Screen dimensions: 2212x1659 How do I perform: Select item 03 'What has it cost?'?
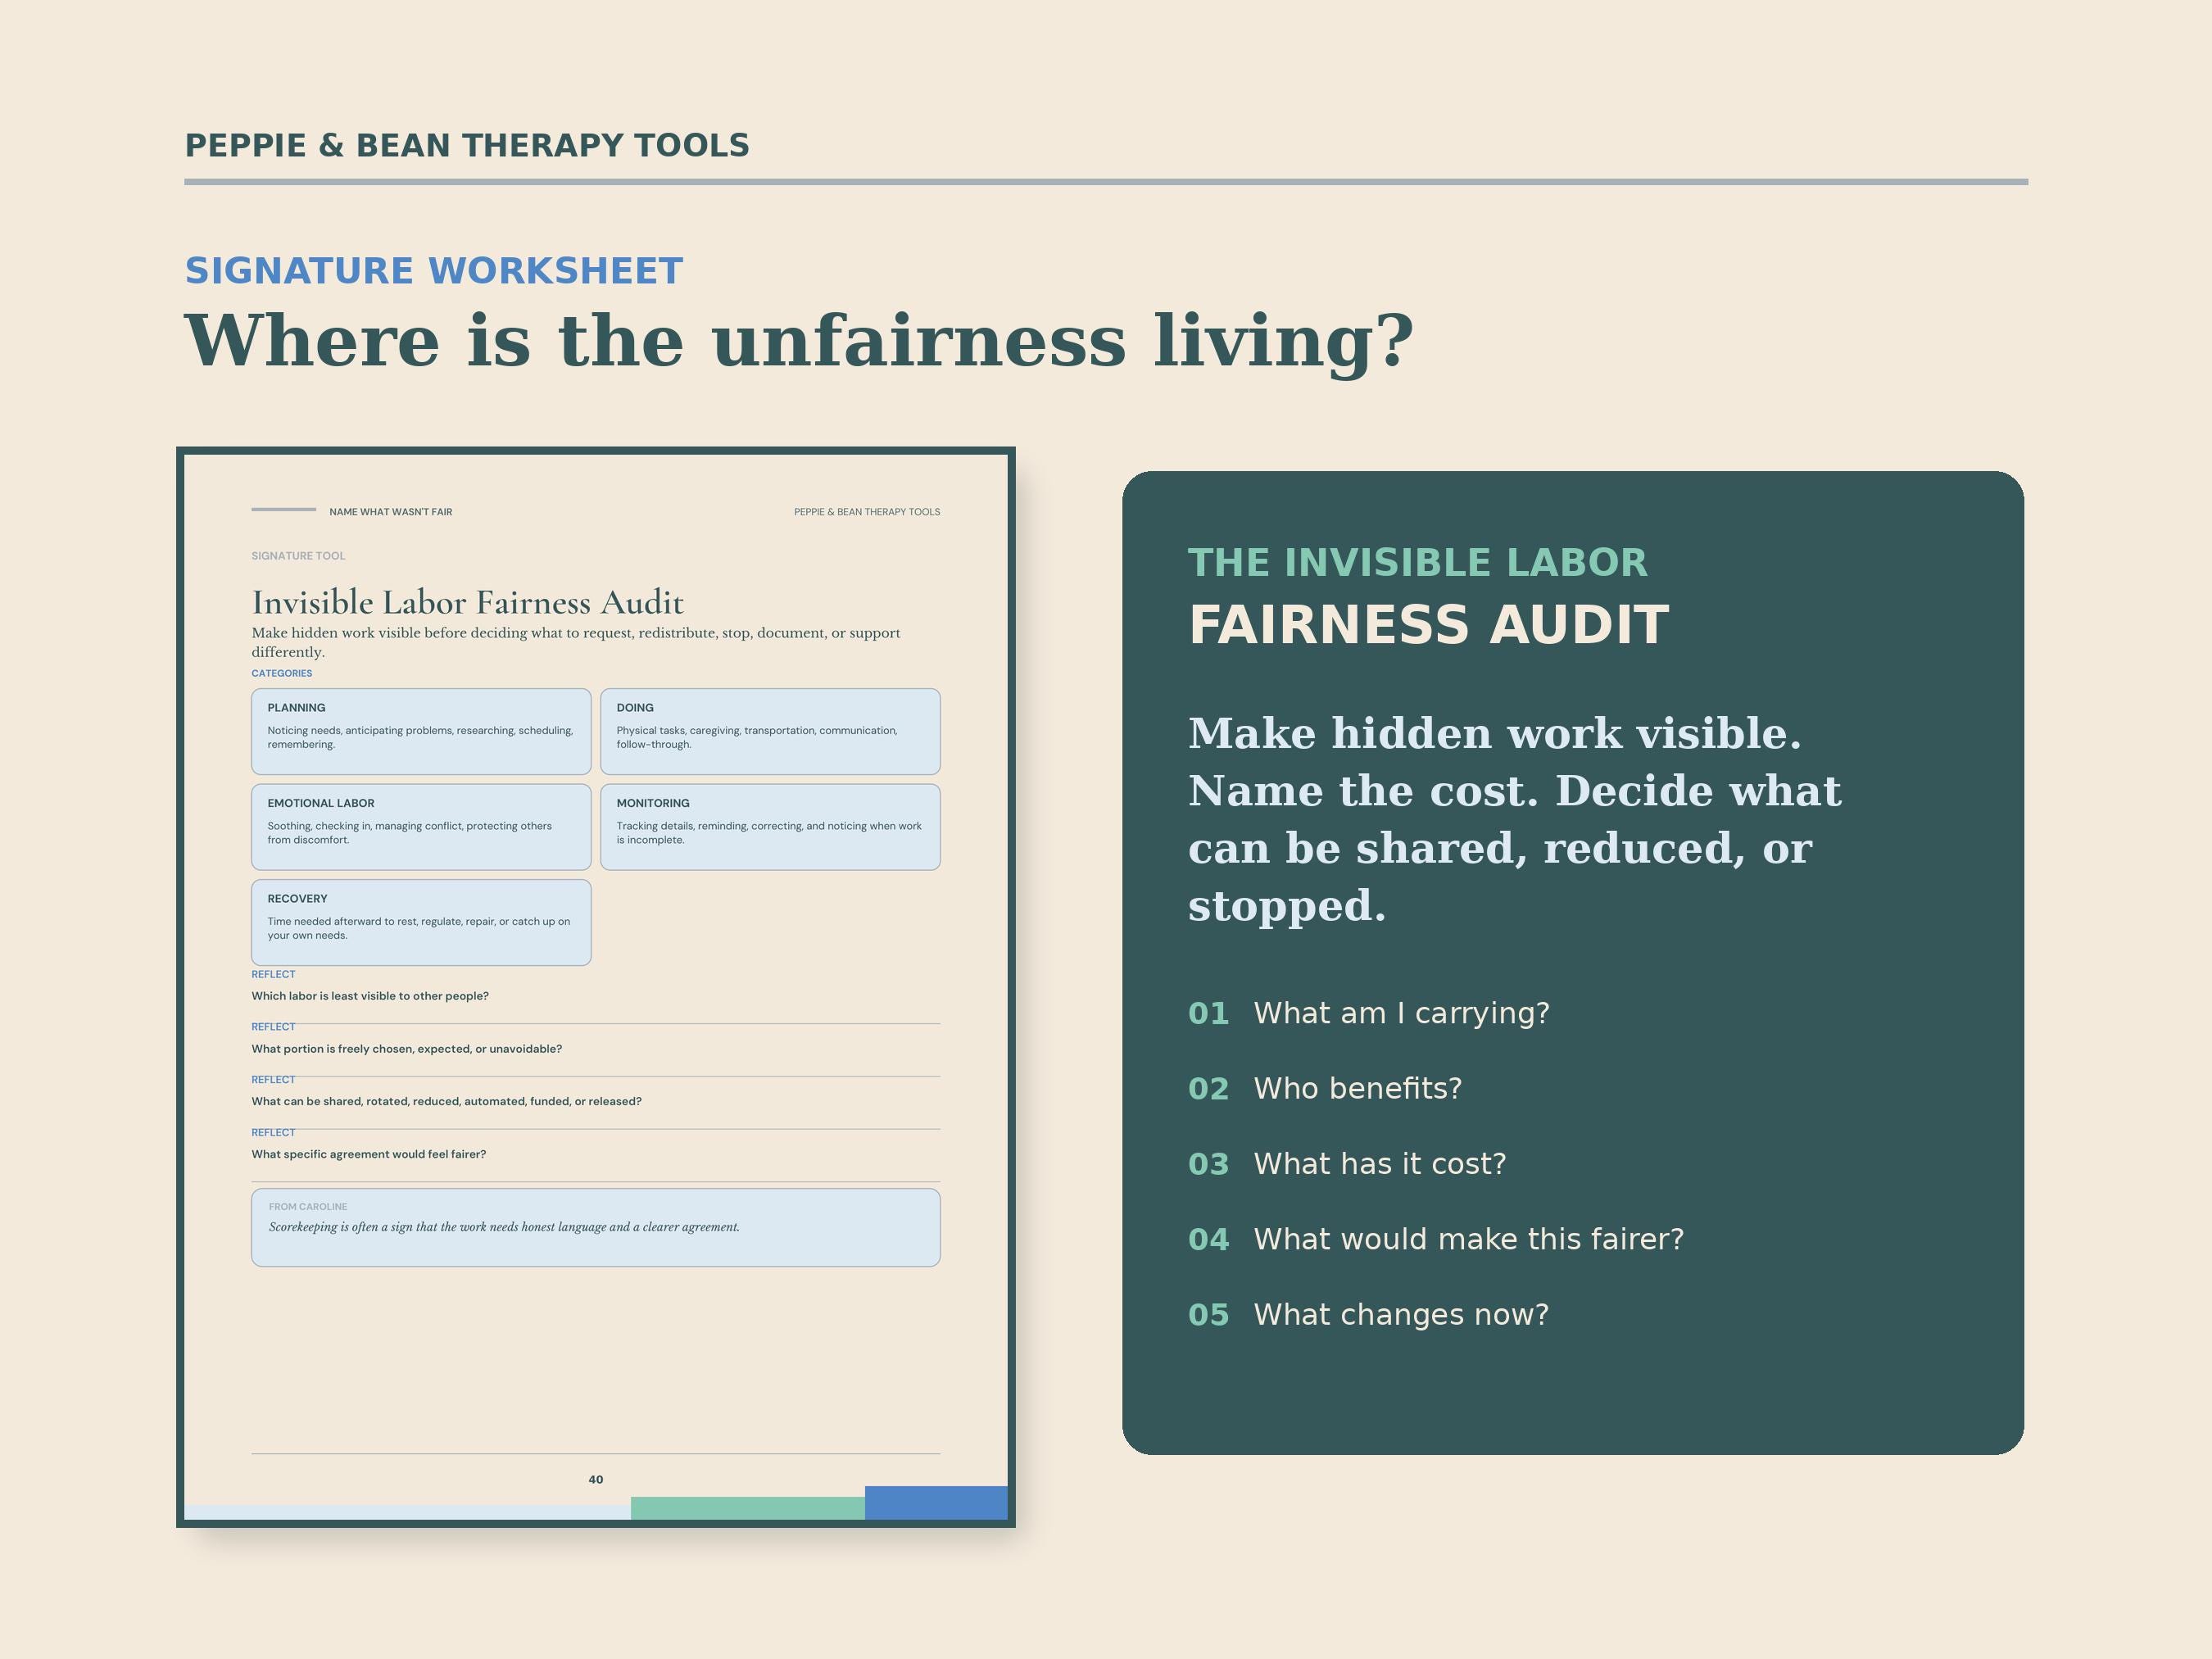pyautogui.click(x=1347, y=1164)
